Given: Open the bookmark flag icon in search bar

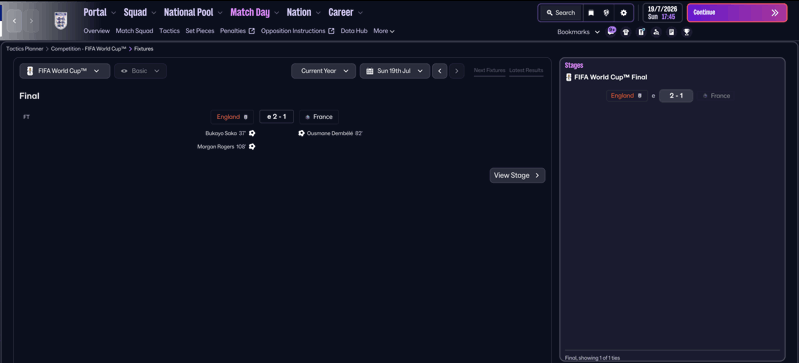Looking at the screenshot, I should pos(591,13).
